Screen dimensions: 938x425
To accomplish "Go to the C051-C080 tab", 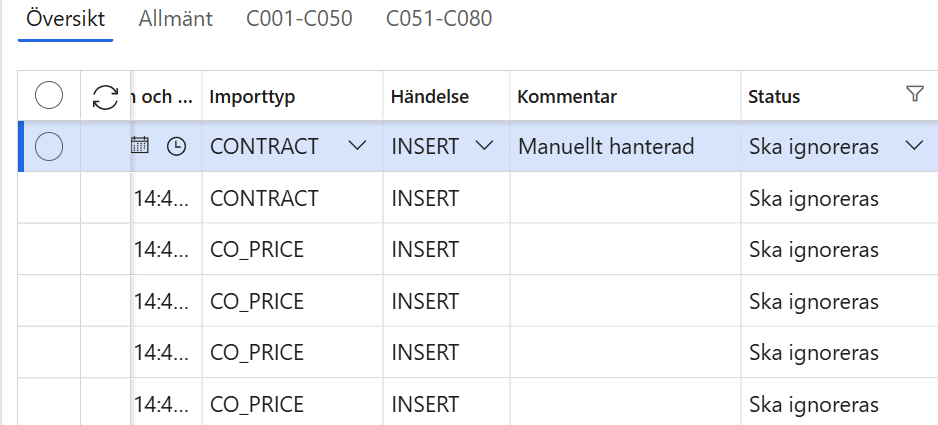I will pyautogui.click(x=439, y=19).
